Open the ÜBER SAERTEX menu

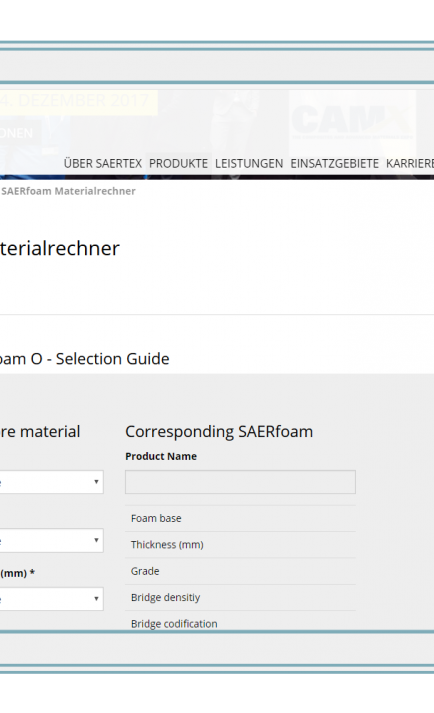[x=102, y=163]
